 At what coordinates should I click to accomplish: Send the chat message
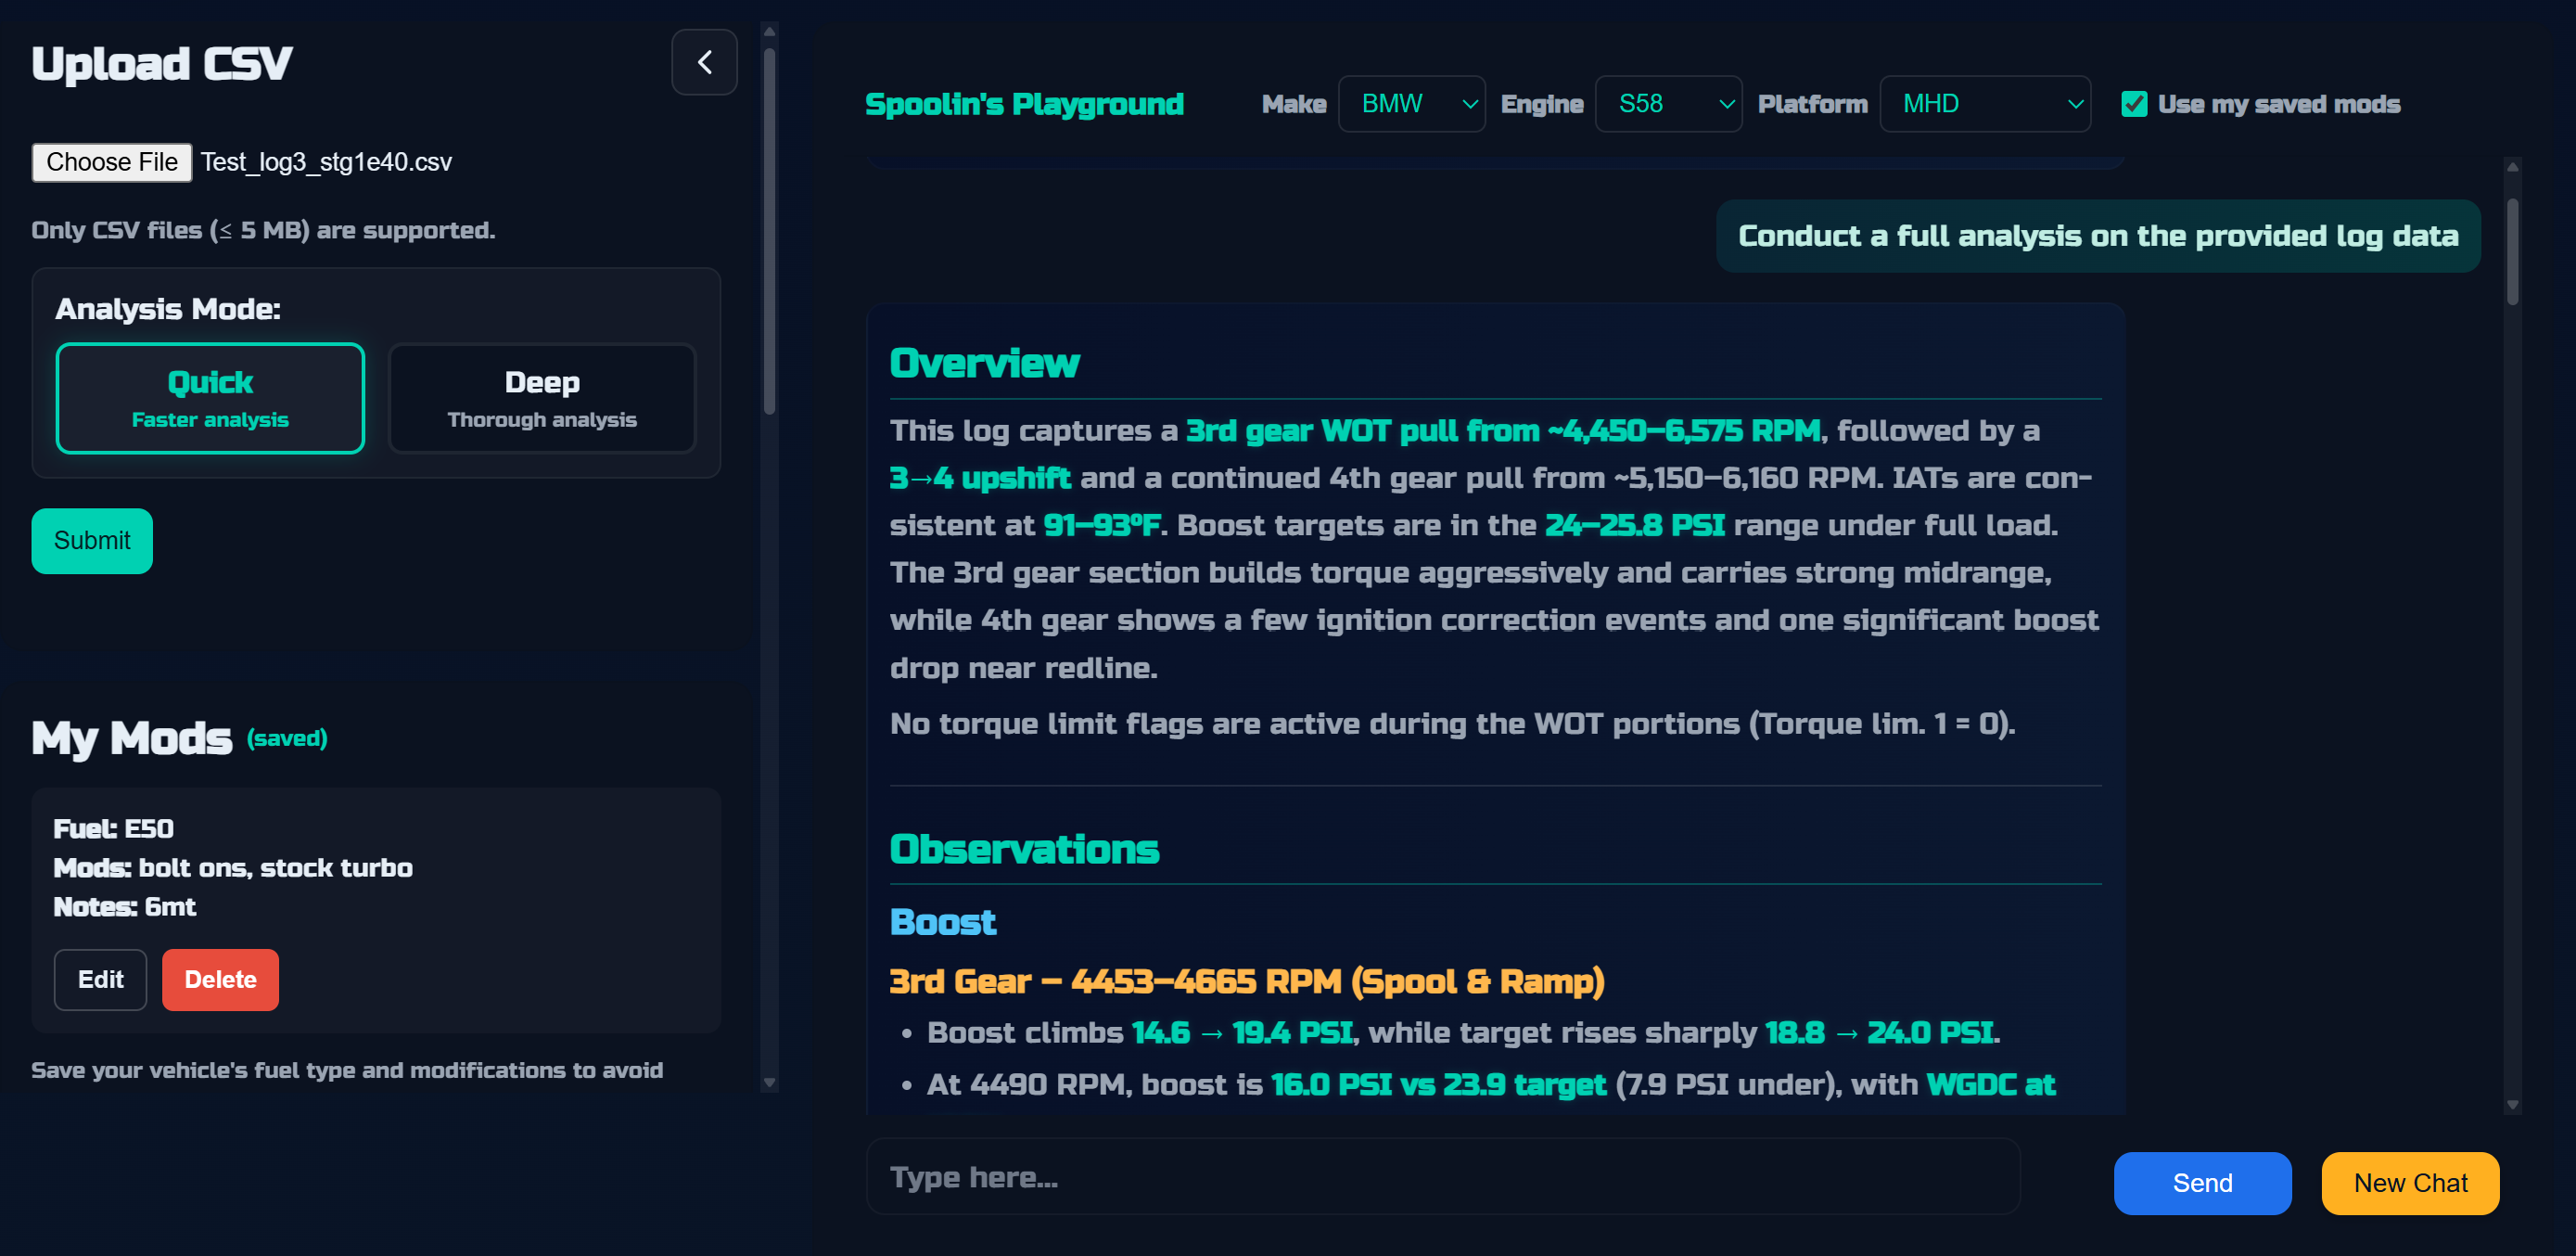2202,1183
